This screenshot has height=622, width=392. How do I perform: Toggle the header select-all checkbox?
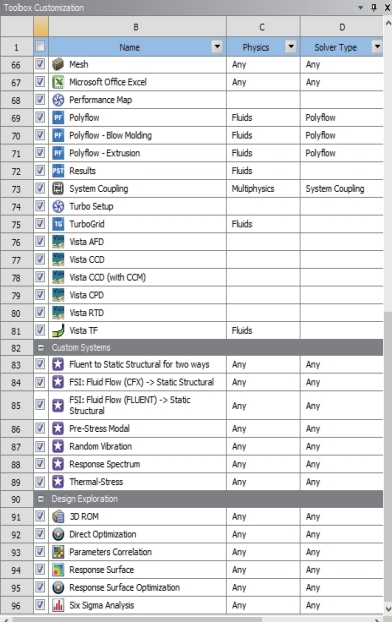(x=40, y=47)
